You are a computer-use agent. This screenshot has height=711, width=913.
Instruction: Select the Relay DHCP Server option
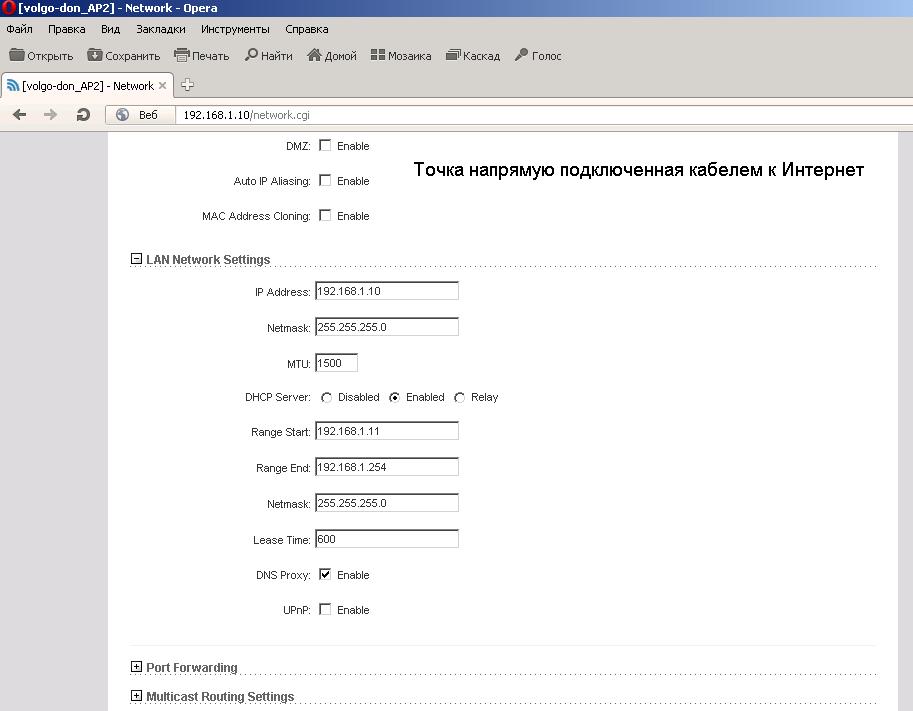460,398
